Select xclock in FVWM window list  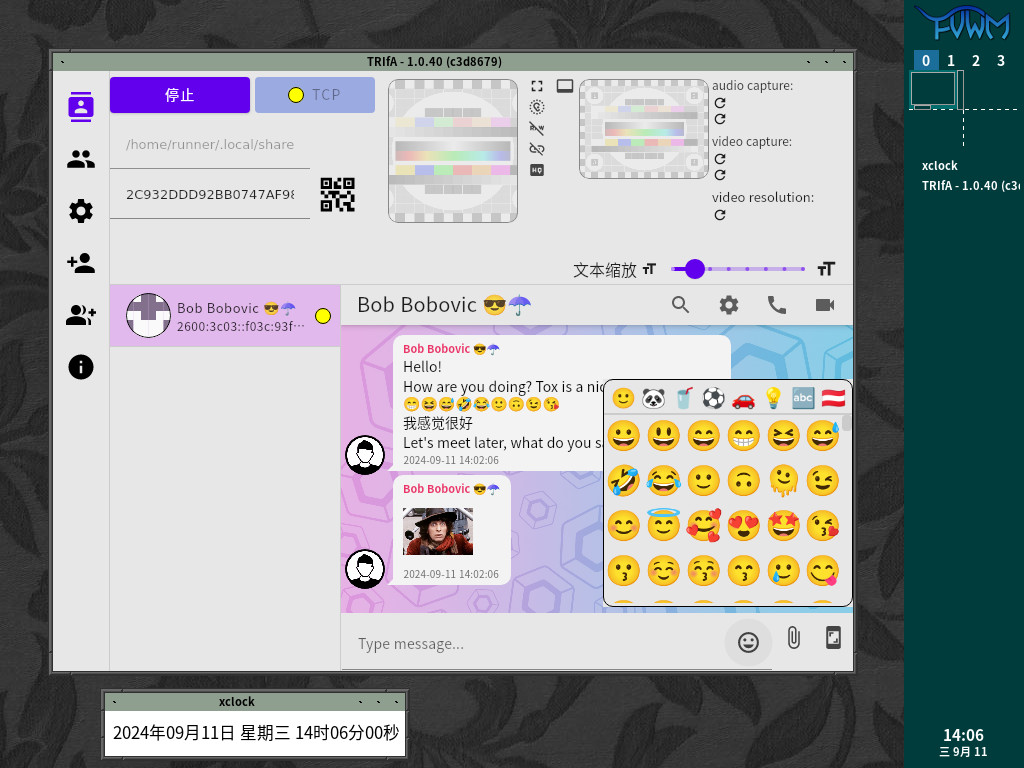pos(940,166)
